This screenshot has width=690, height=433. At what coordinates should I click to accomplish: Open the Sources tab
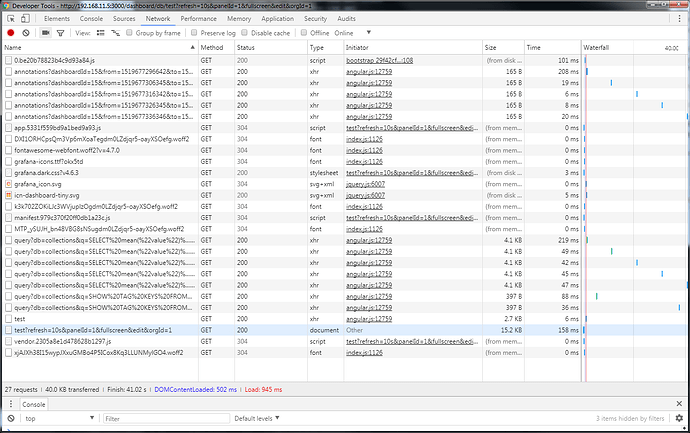pos(124,18)
